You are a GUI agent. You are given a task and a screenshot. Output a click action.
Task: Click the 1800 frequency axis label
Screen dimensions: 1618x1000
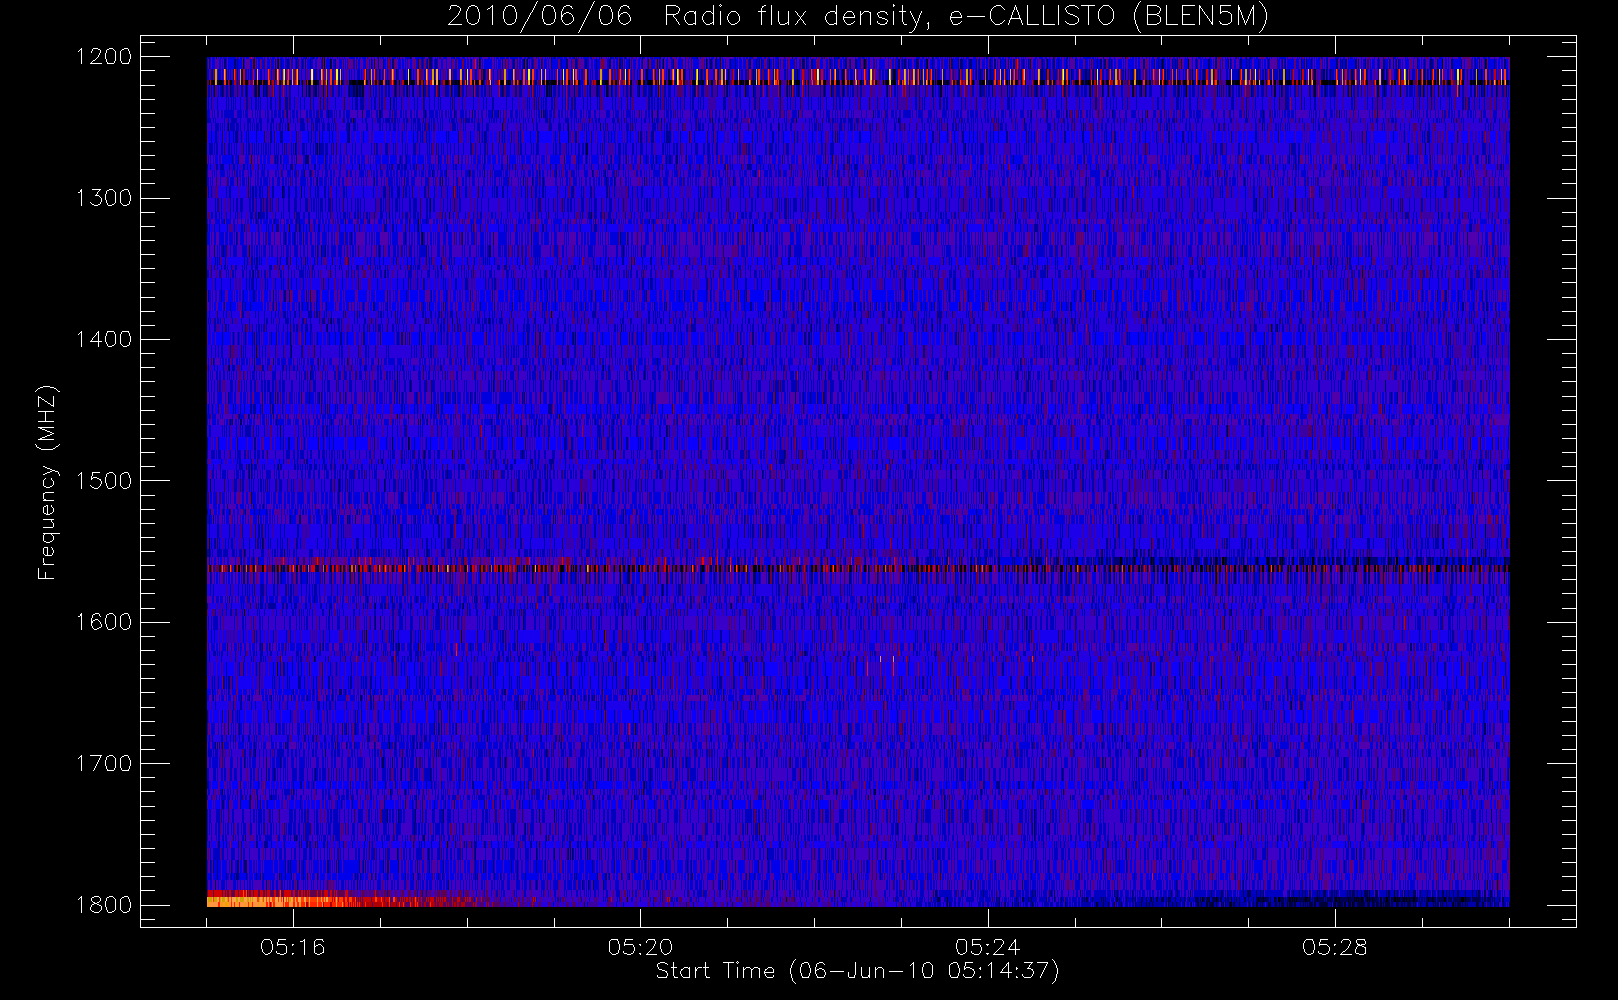click(x=104, y=905)
